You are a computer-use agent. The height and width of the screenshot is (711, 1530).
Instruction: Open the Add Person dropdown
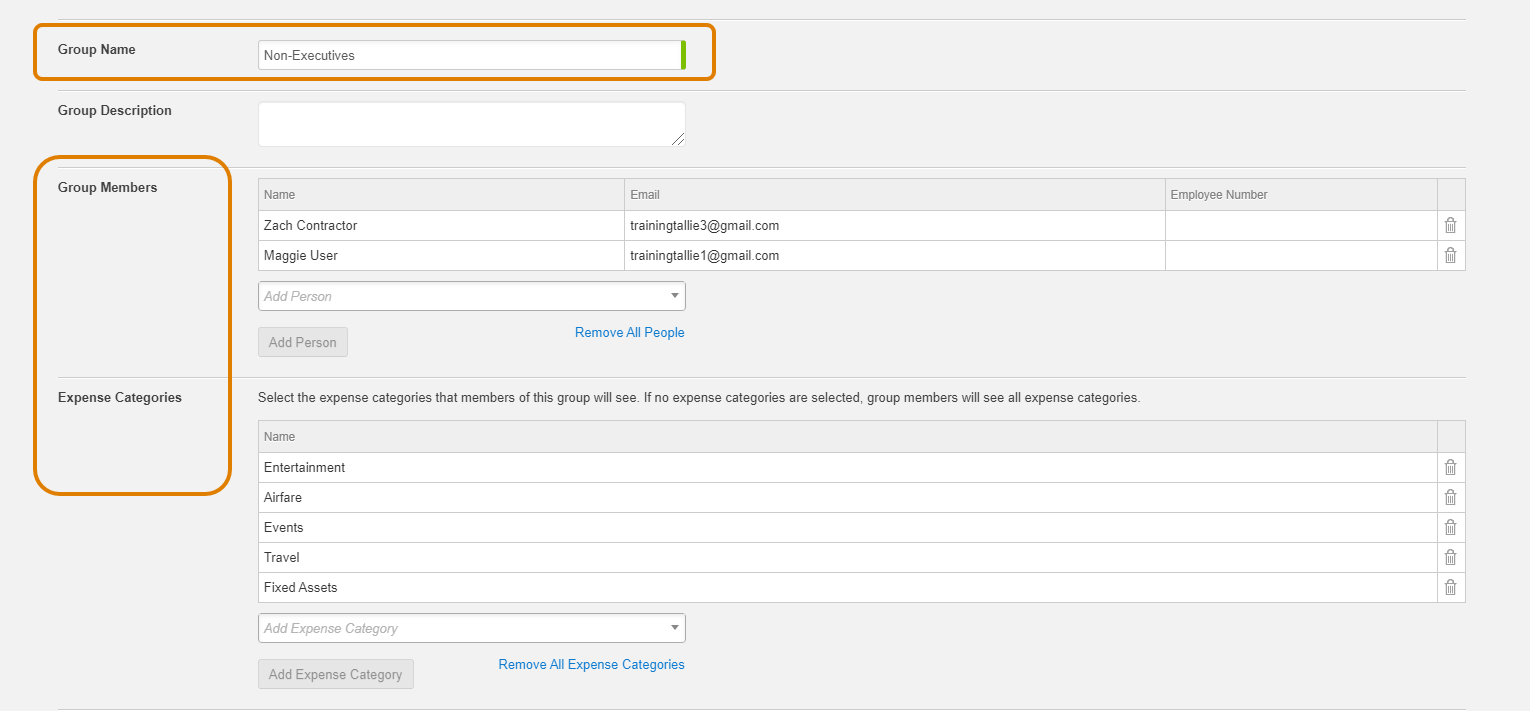pos(471,296)
